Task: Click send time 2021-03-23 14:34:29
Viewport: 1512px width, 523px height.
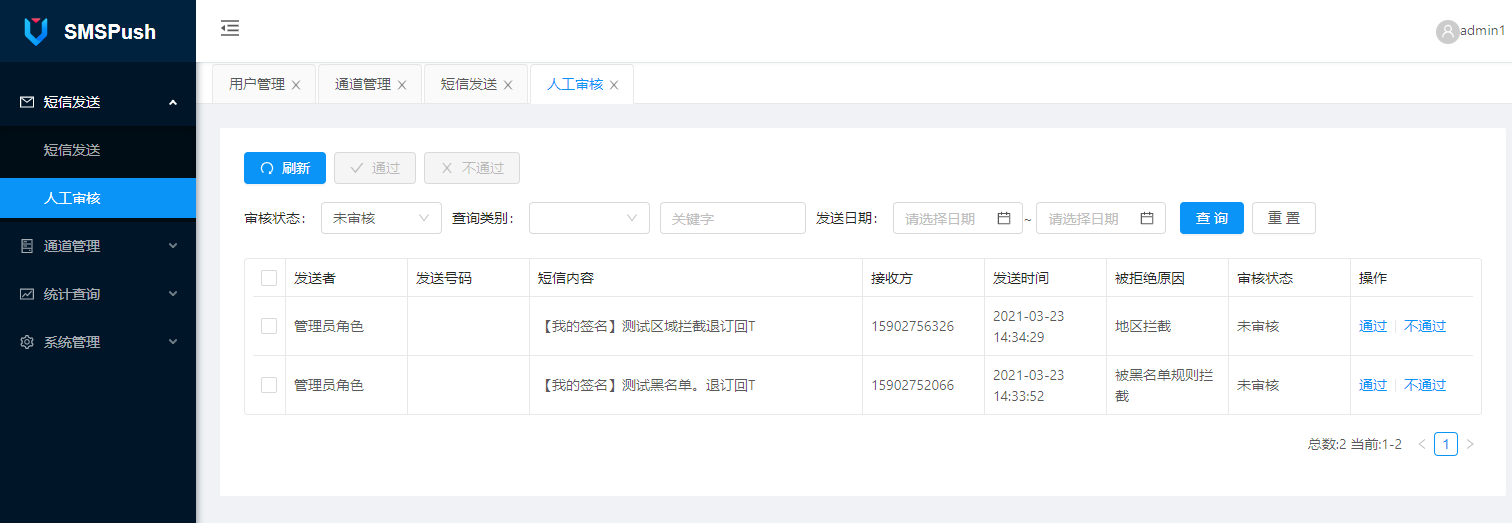Action: [x=1029, y=326]
